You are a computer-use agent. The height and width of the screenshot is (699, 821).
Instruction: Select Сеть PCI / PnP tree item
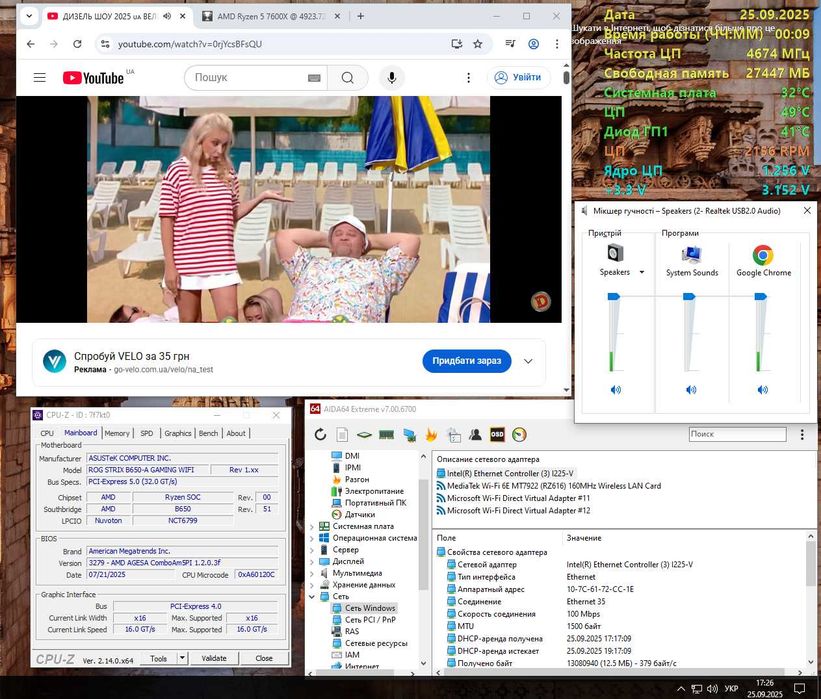370,620
